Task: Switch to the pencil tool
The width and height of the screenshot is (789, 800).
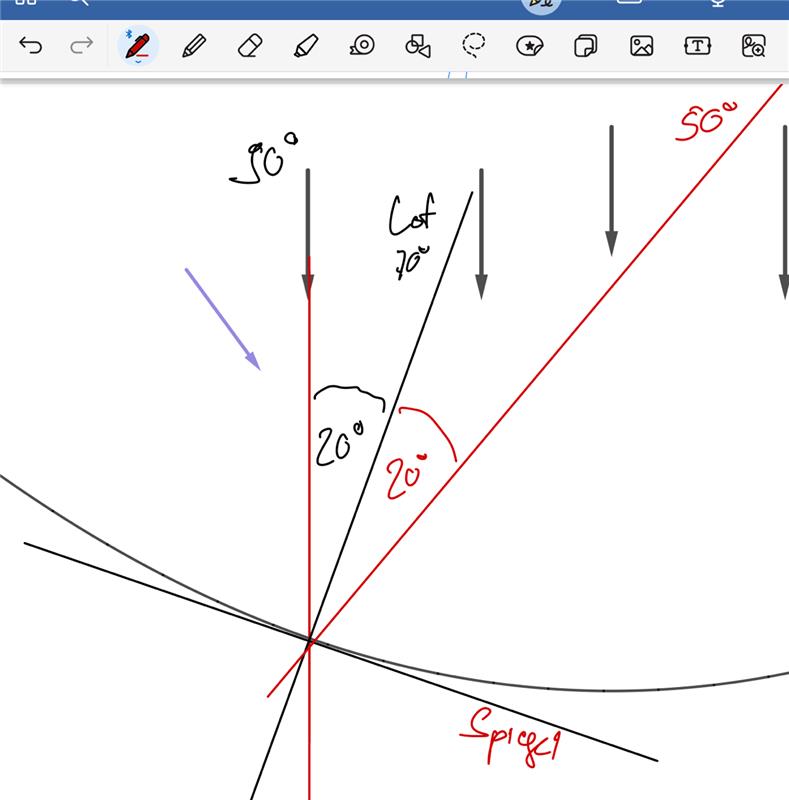Action: (x=194, y=46)
